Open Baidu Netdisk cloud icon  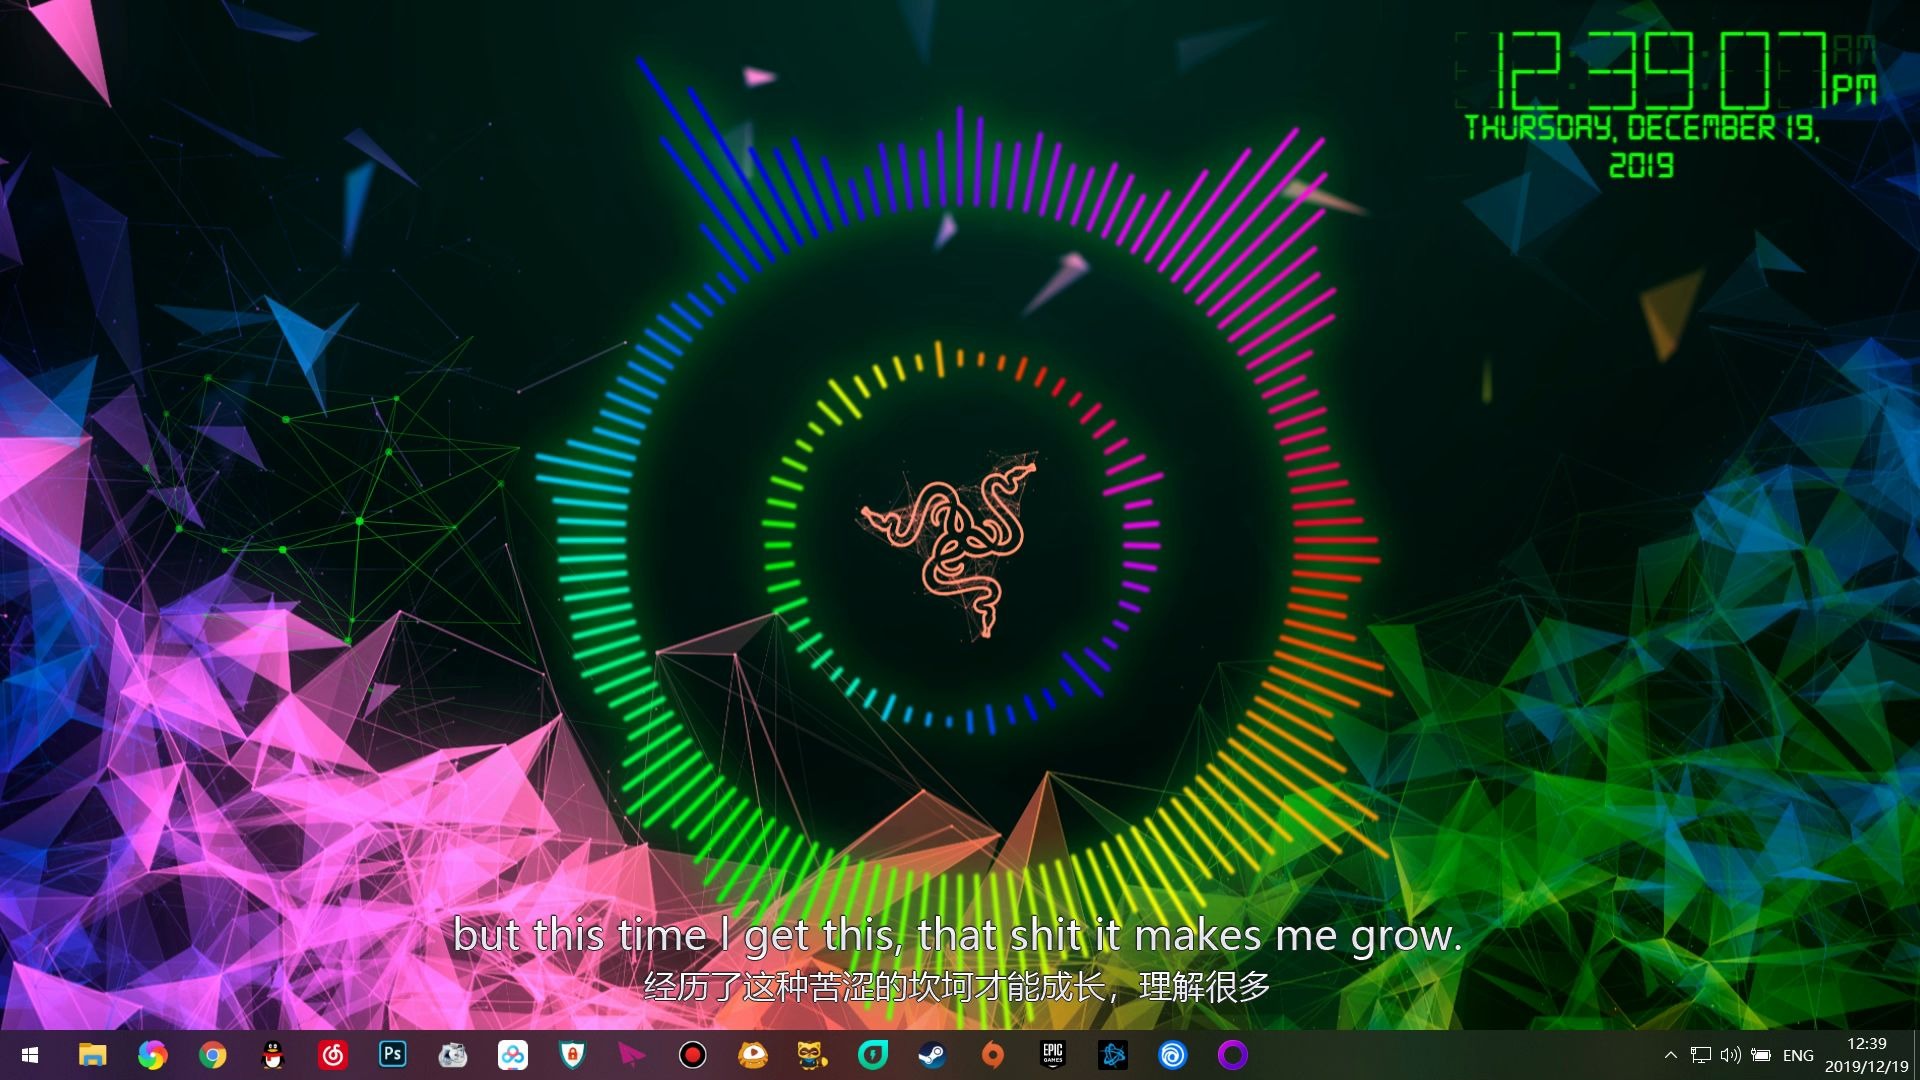click(512, 1055)
